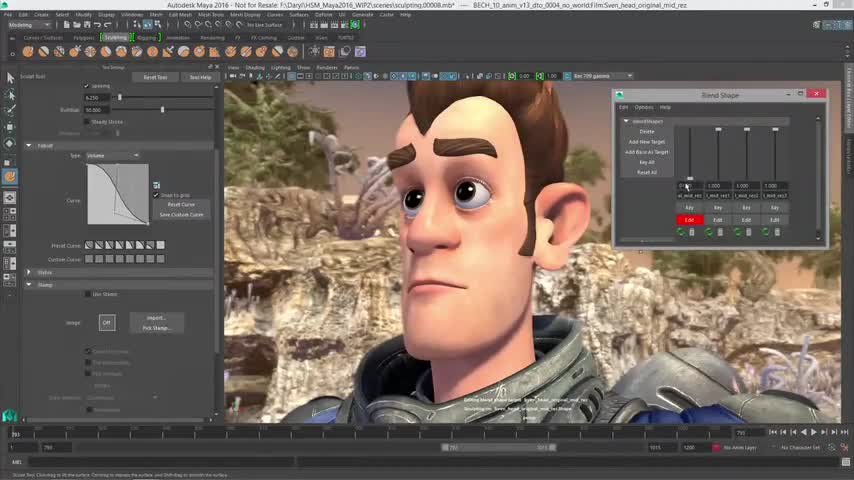Click the Tool Help button
Image resolution: width=854 pixels, height=480 pixels.
[x=200, y=77]
